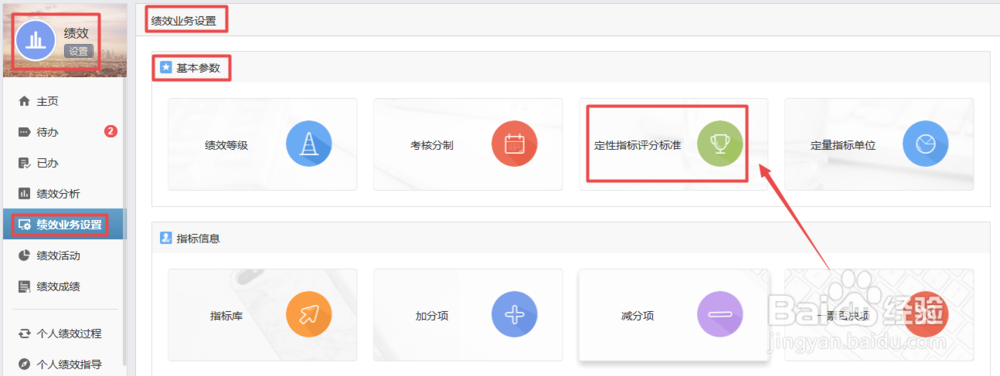Open the 考核分制 card

(x=467, y=144)
